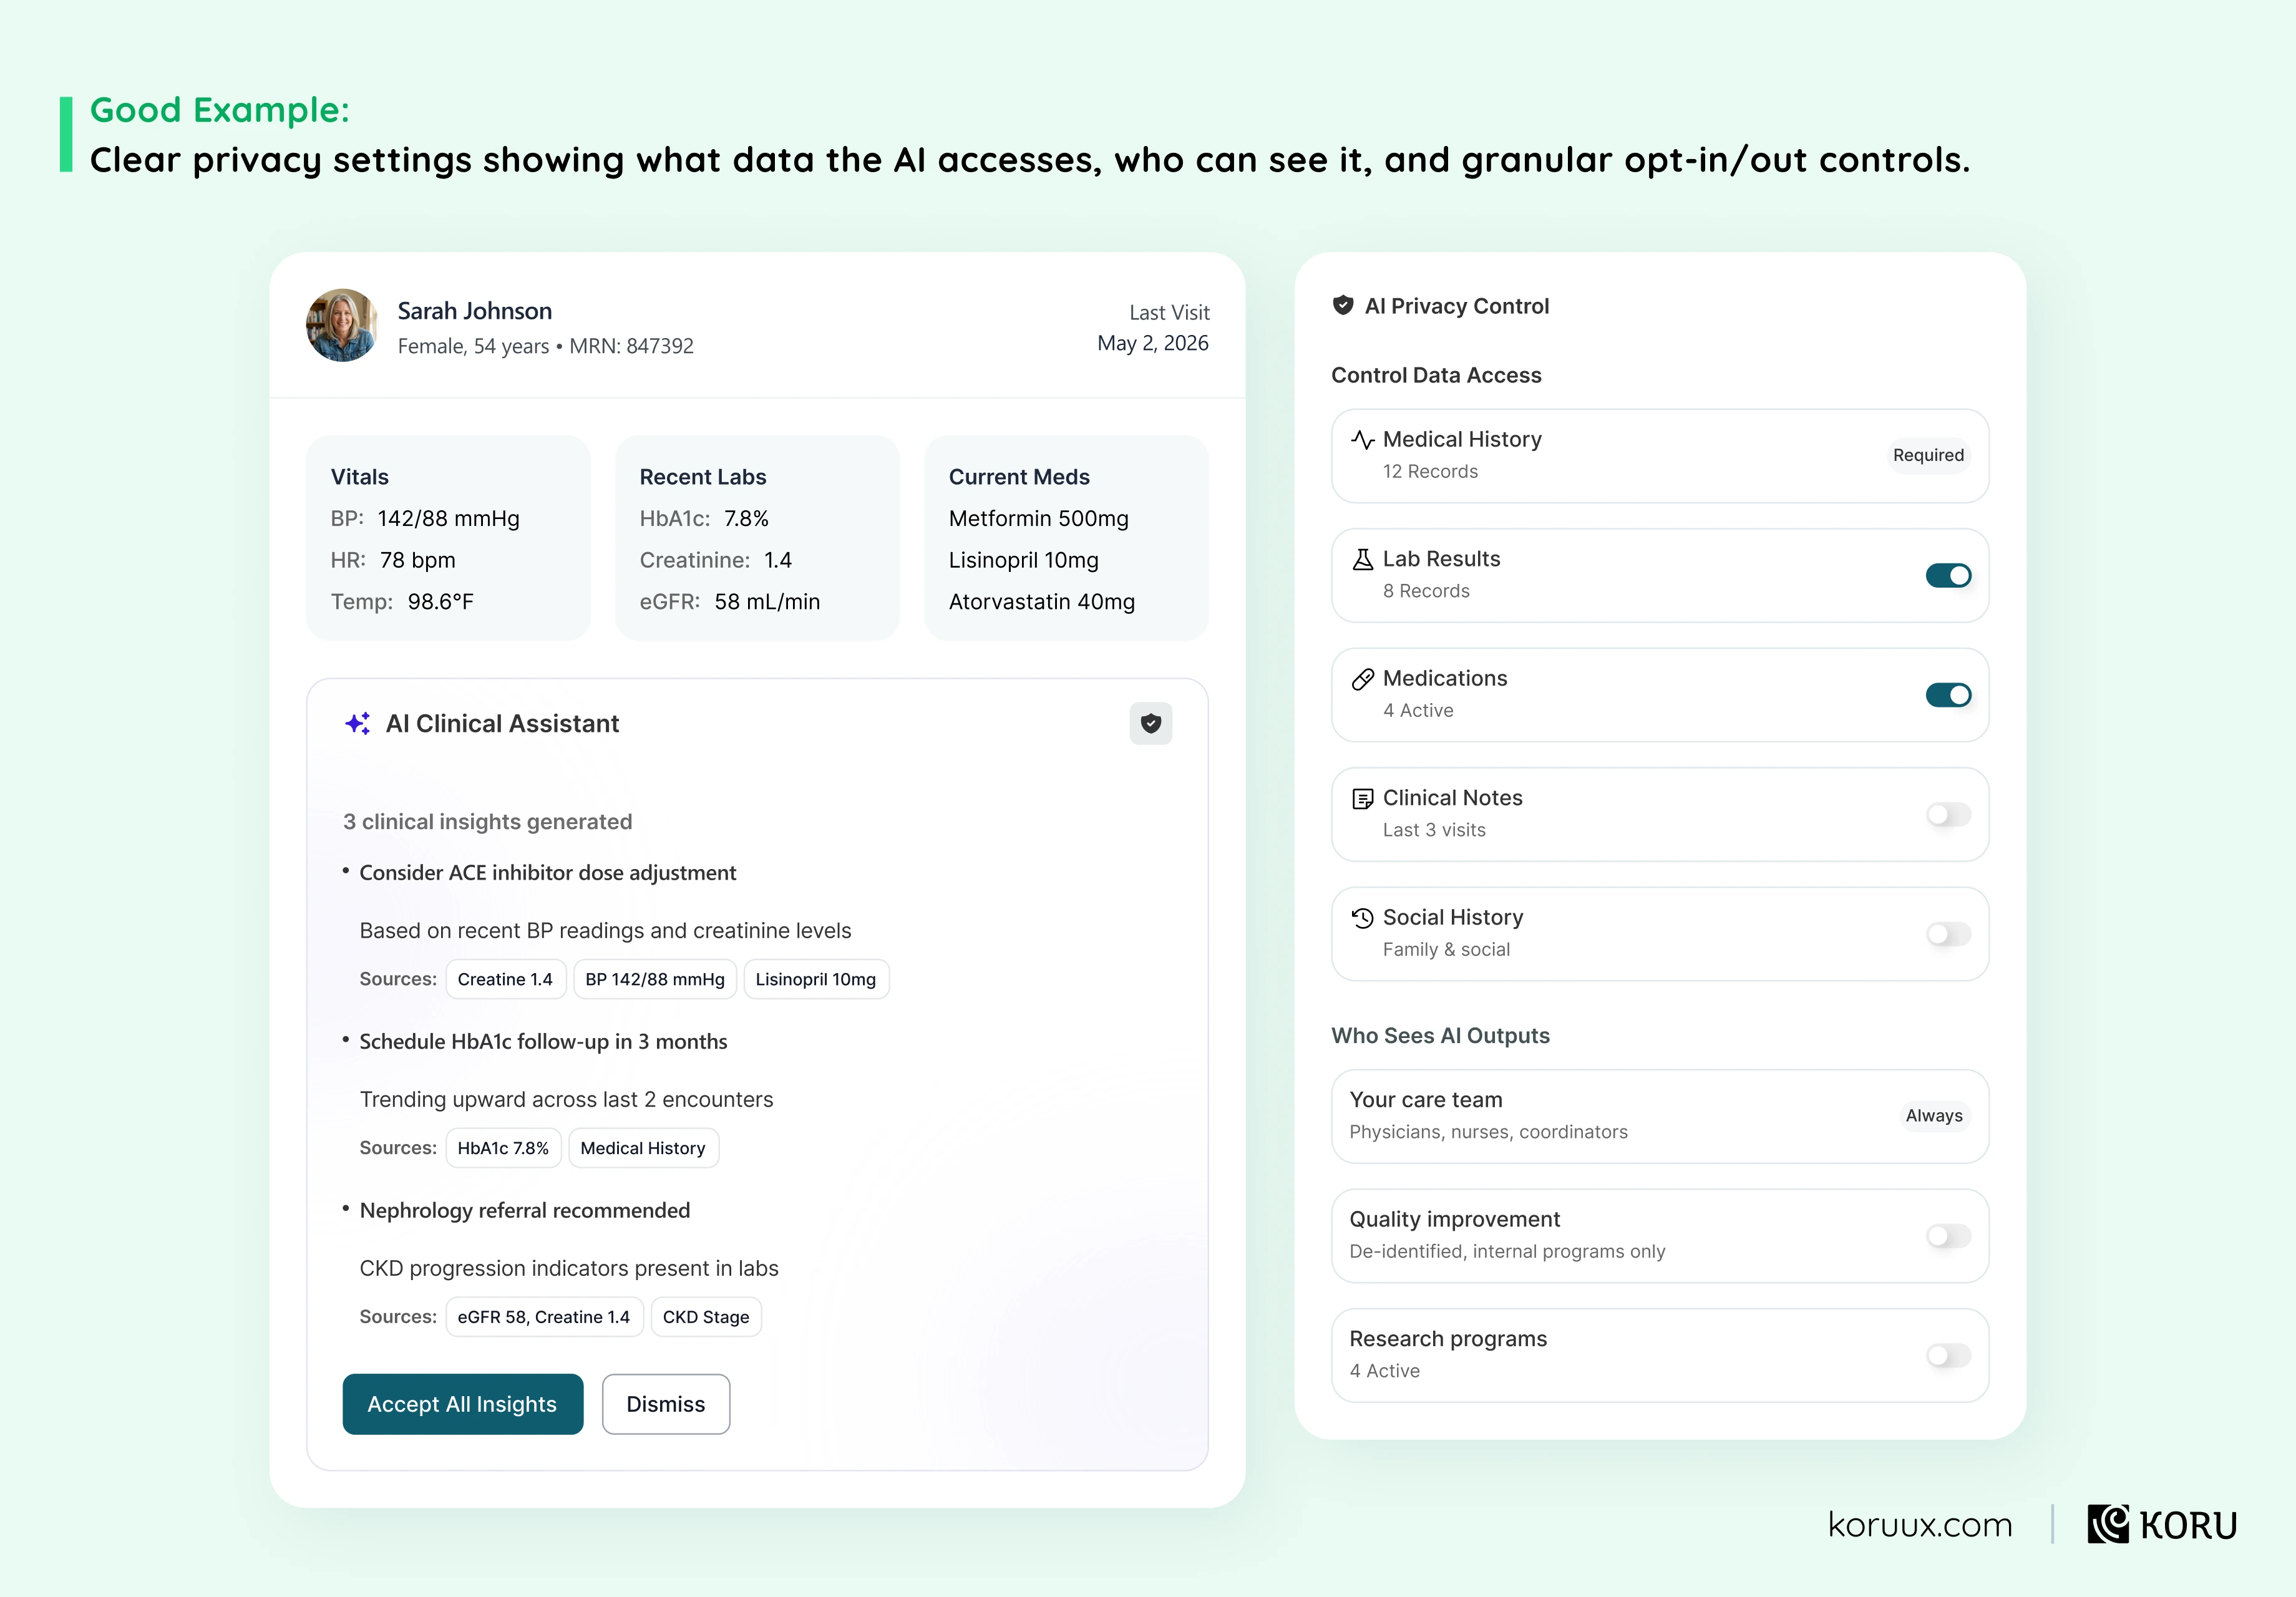Enable the Quality improvement sharing toggle

point(1948,1236)
